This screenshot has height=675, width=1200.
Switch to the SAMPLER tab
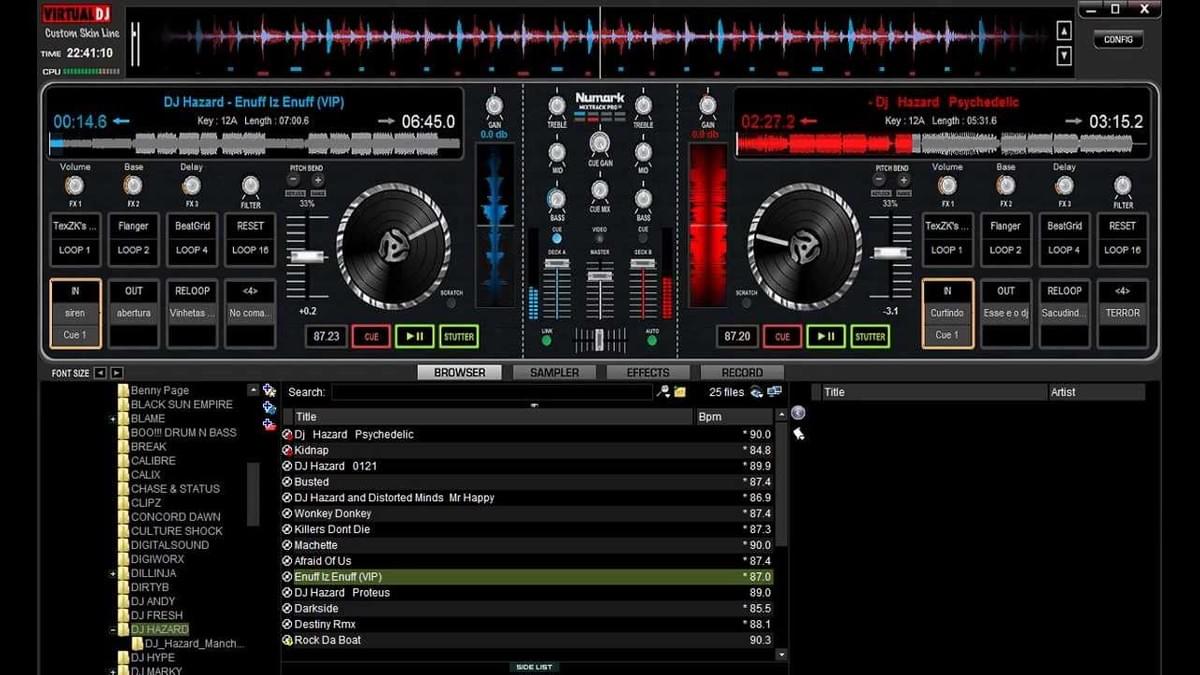[x=554, y=372]
